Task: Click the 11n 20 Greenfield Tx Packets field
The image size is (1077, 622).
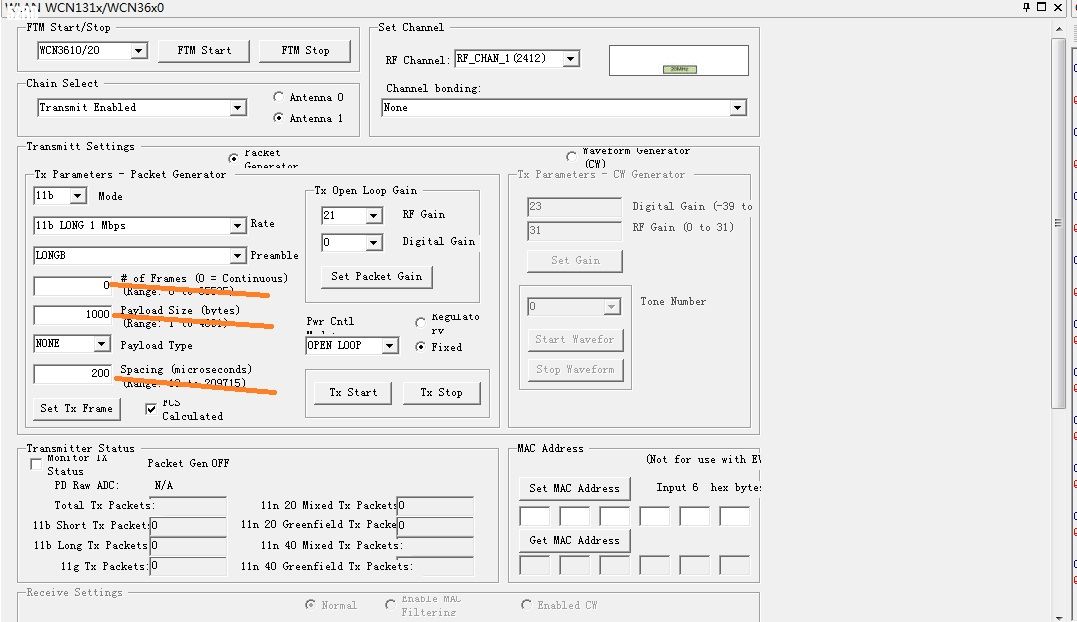Action: click(x=435, y=526)
